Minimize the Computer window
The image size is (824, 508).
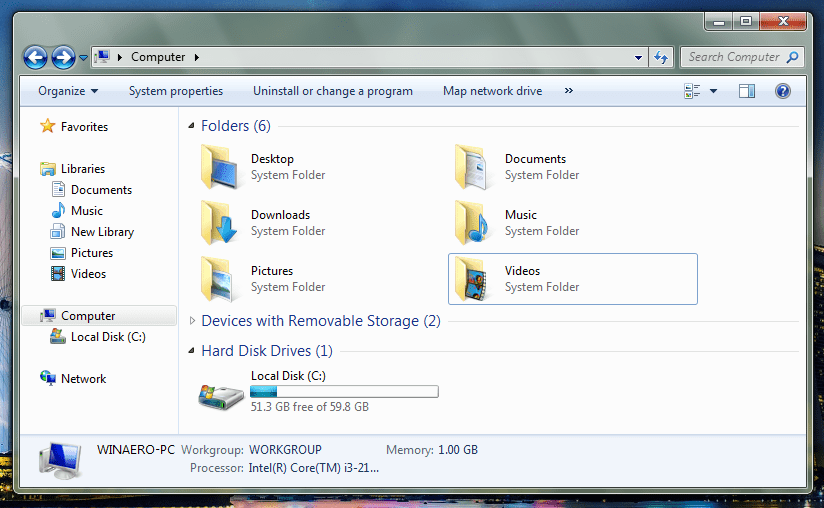tap(719, 21)
